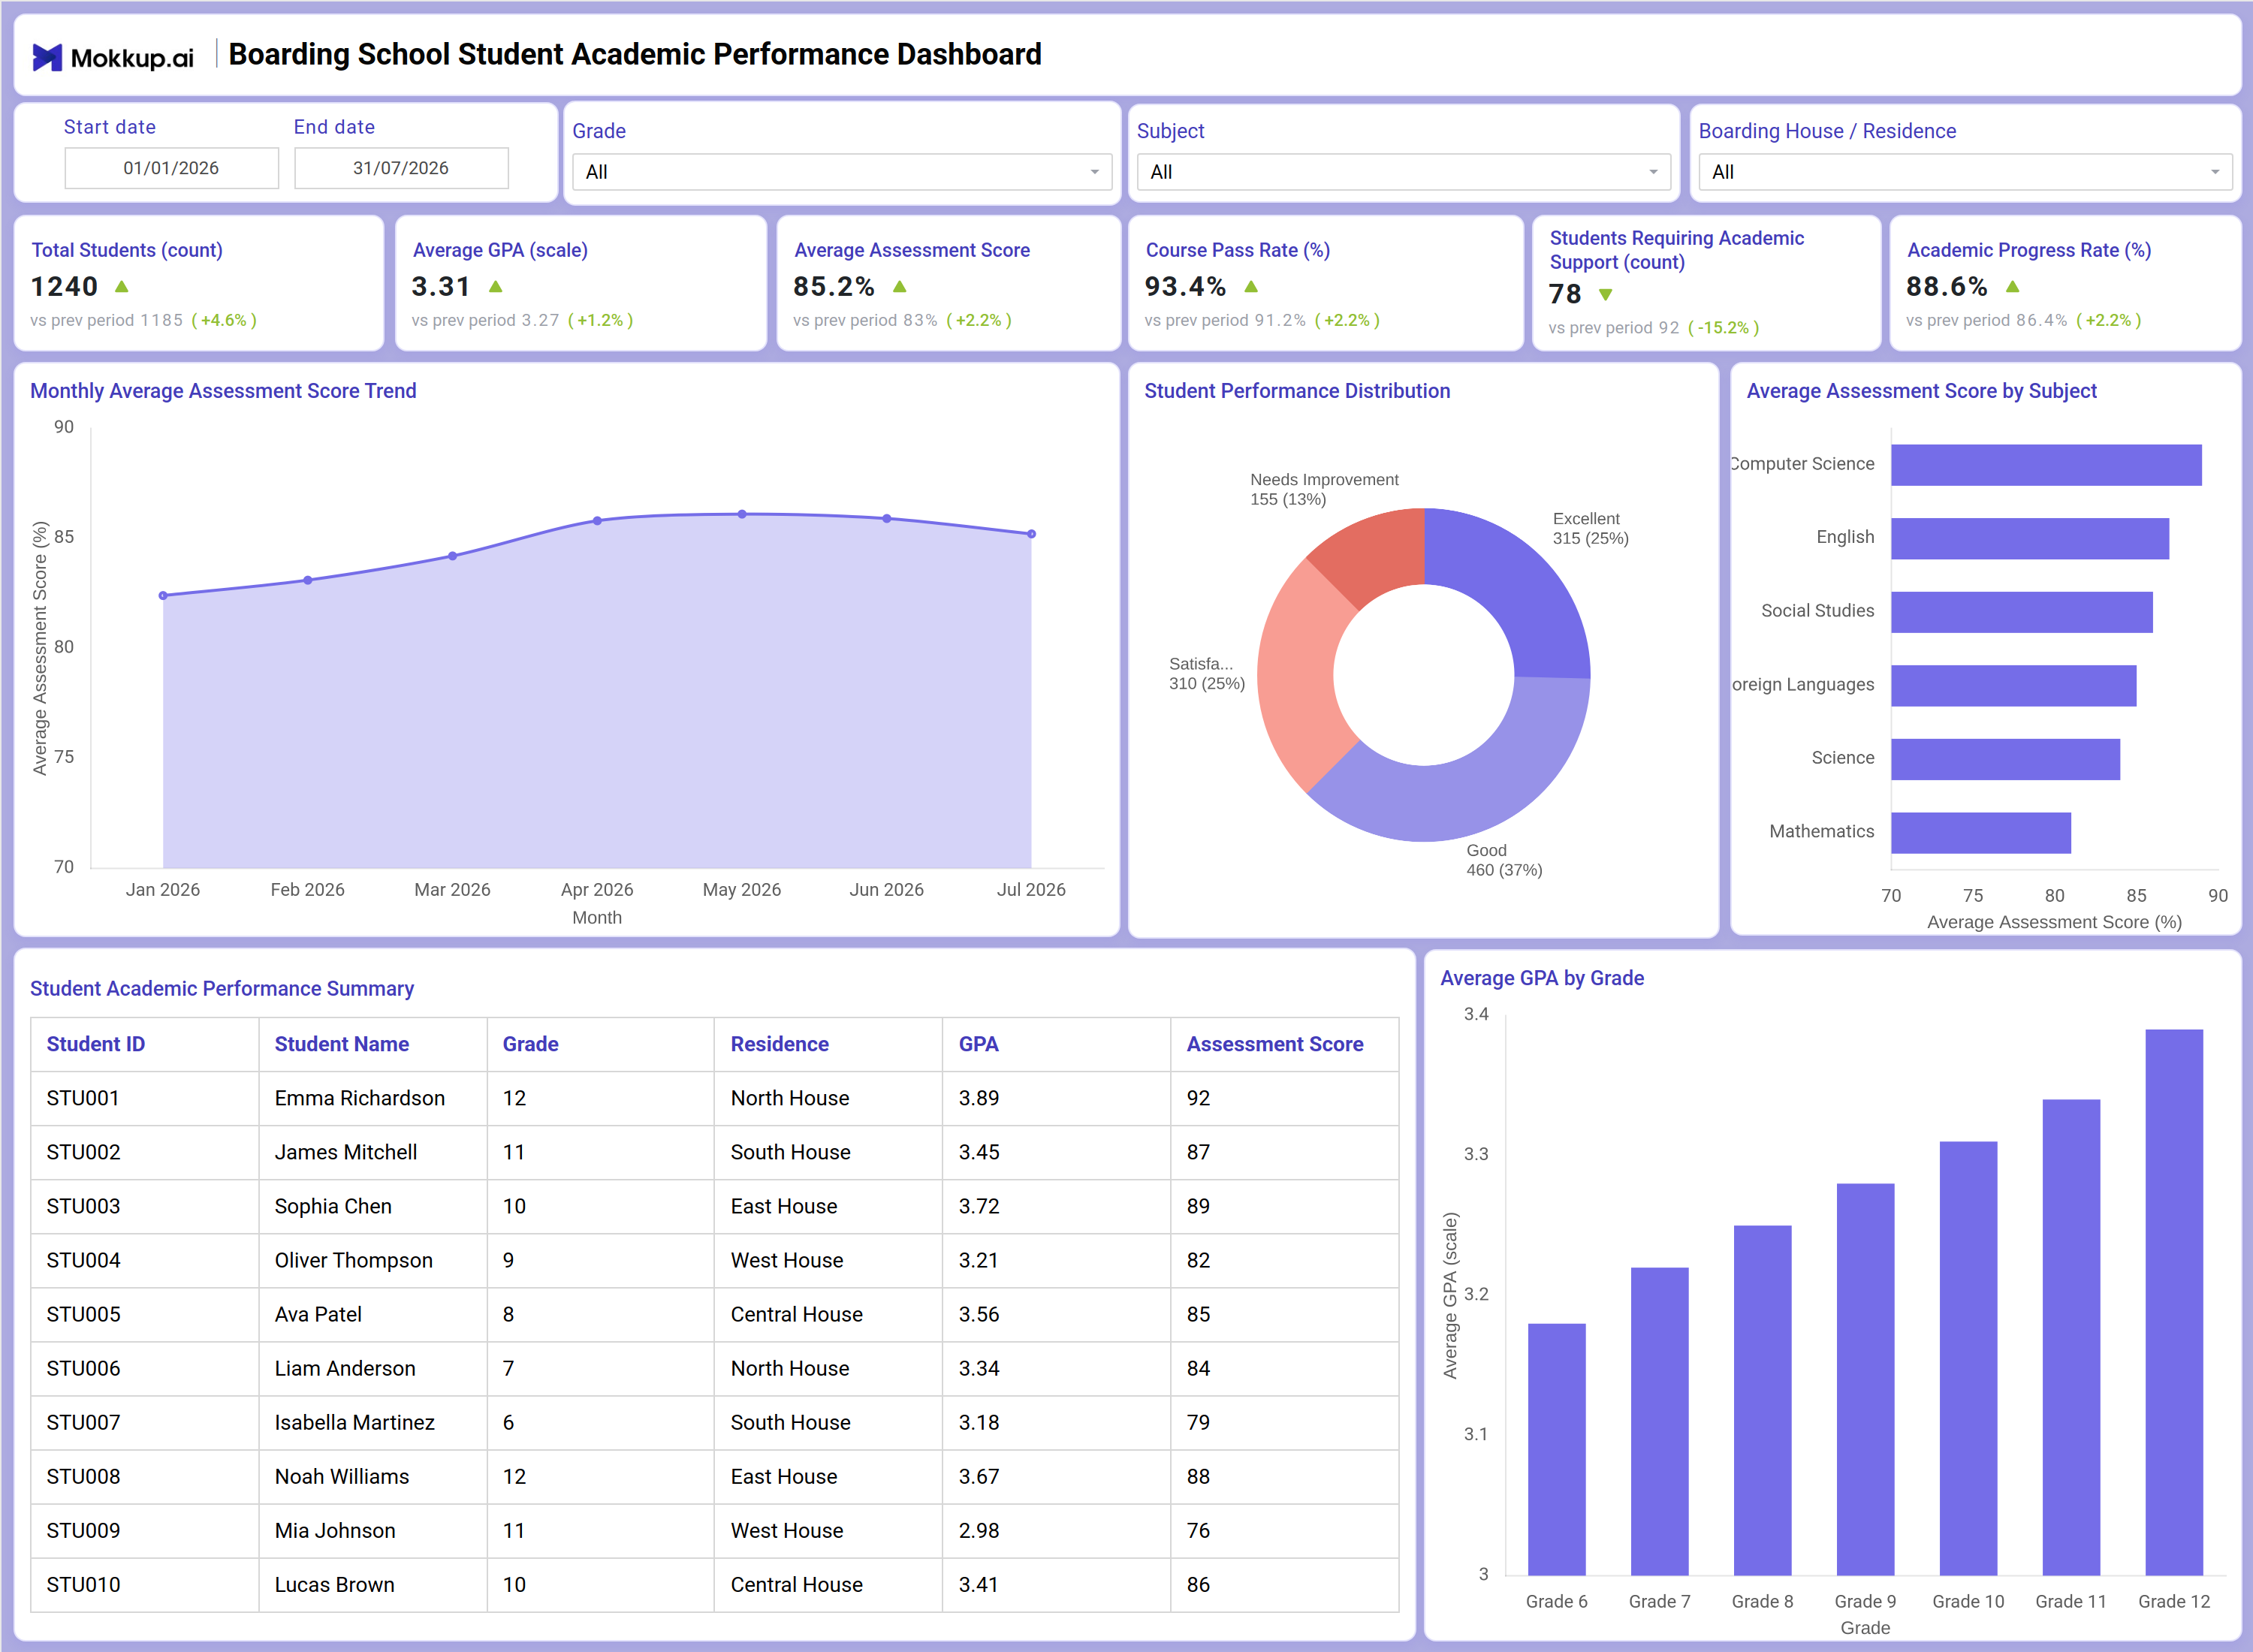The width and height of the screenshot is (2253, 1652).
Task: Click the Average GPA by Grade title
Action: (1542, 978)
